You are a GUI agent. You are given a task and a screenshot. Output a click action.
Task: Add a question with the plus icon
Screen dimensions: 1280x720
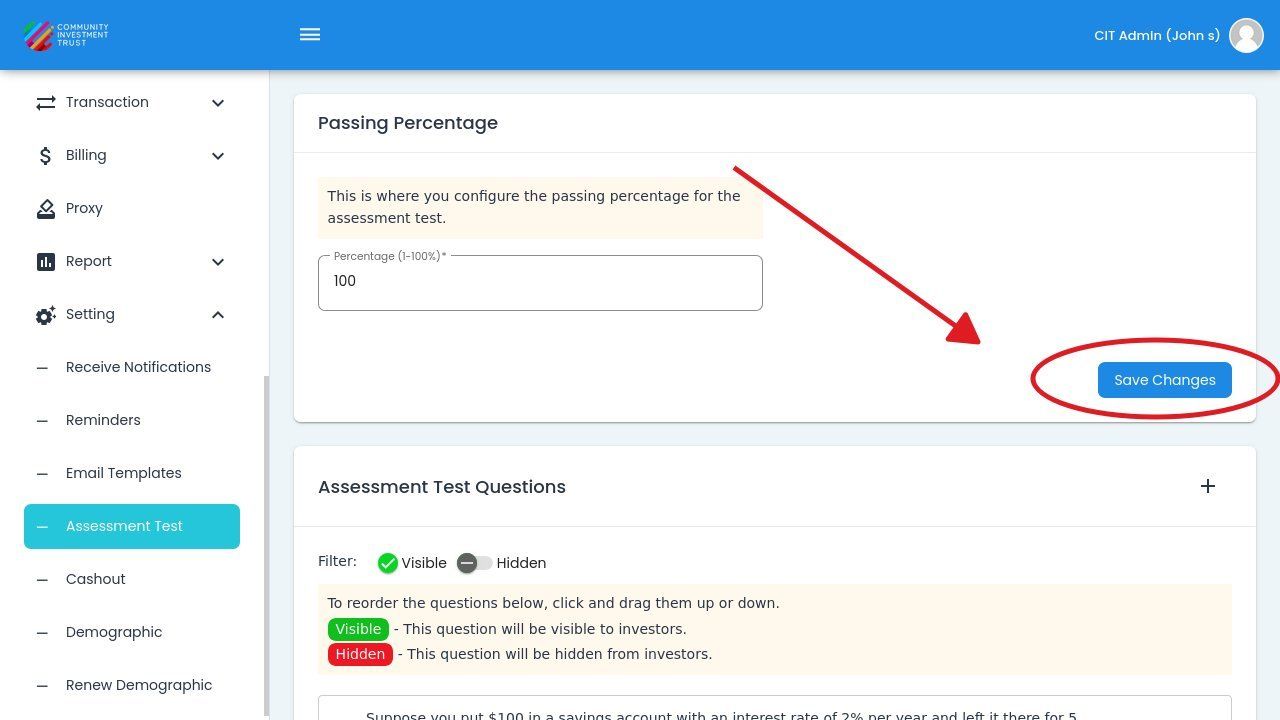tap(1208, 486)
